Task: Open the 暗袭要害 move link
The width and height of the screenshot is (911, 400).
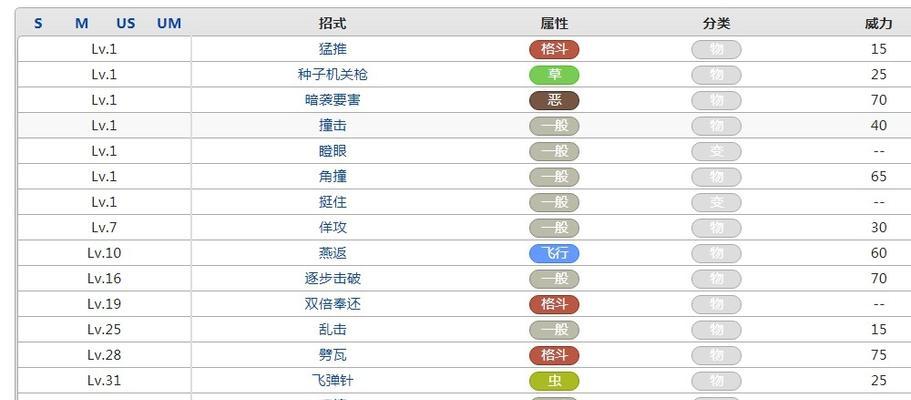Action: pos(333,101)
